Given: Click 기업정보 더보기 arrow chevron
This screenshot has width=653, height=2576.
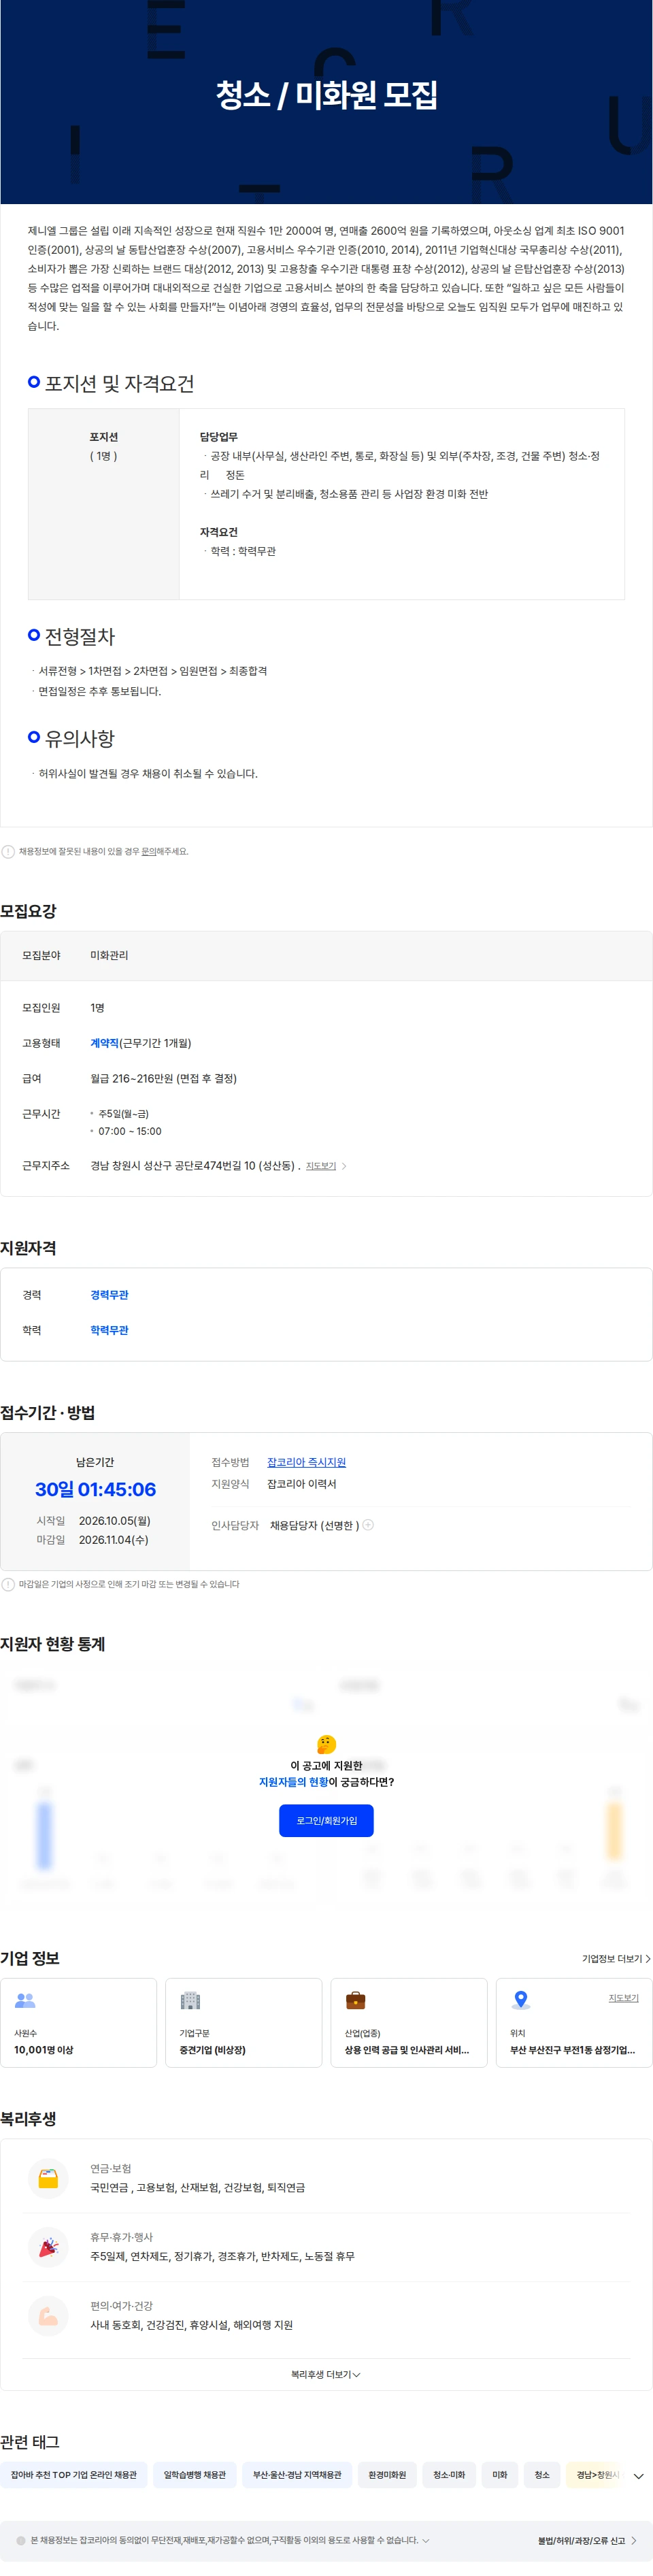Looking at the screenshot, I should tap(648, 1959).
